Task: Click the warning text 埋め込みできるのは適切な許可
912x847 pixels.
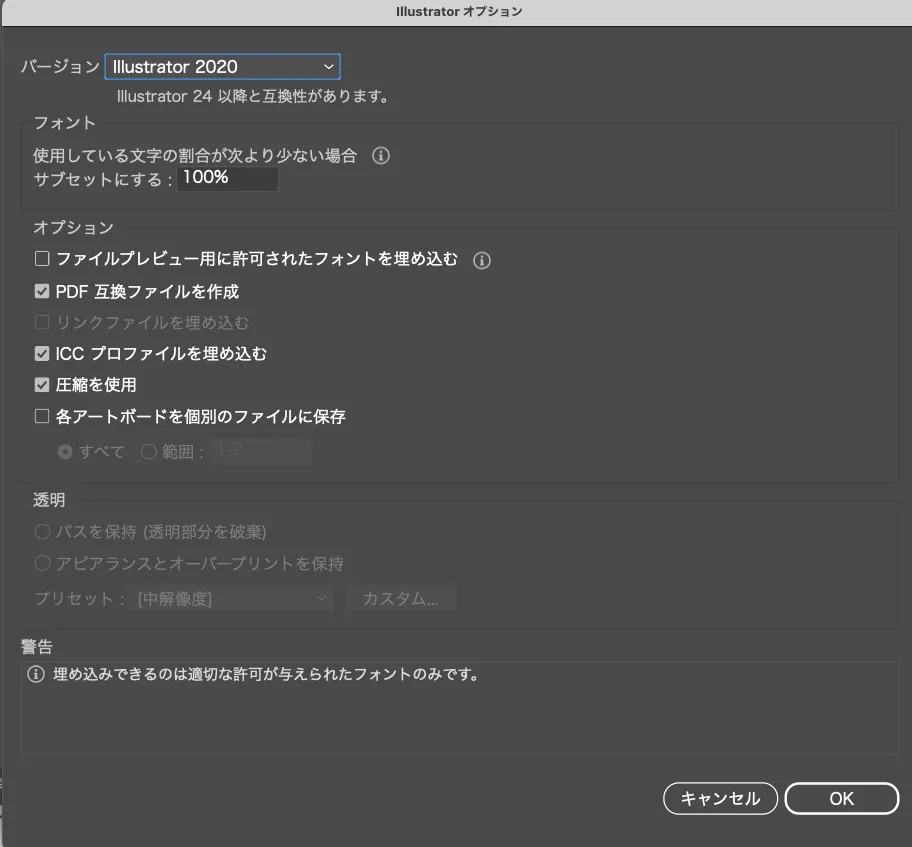Action: 266,674
